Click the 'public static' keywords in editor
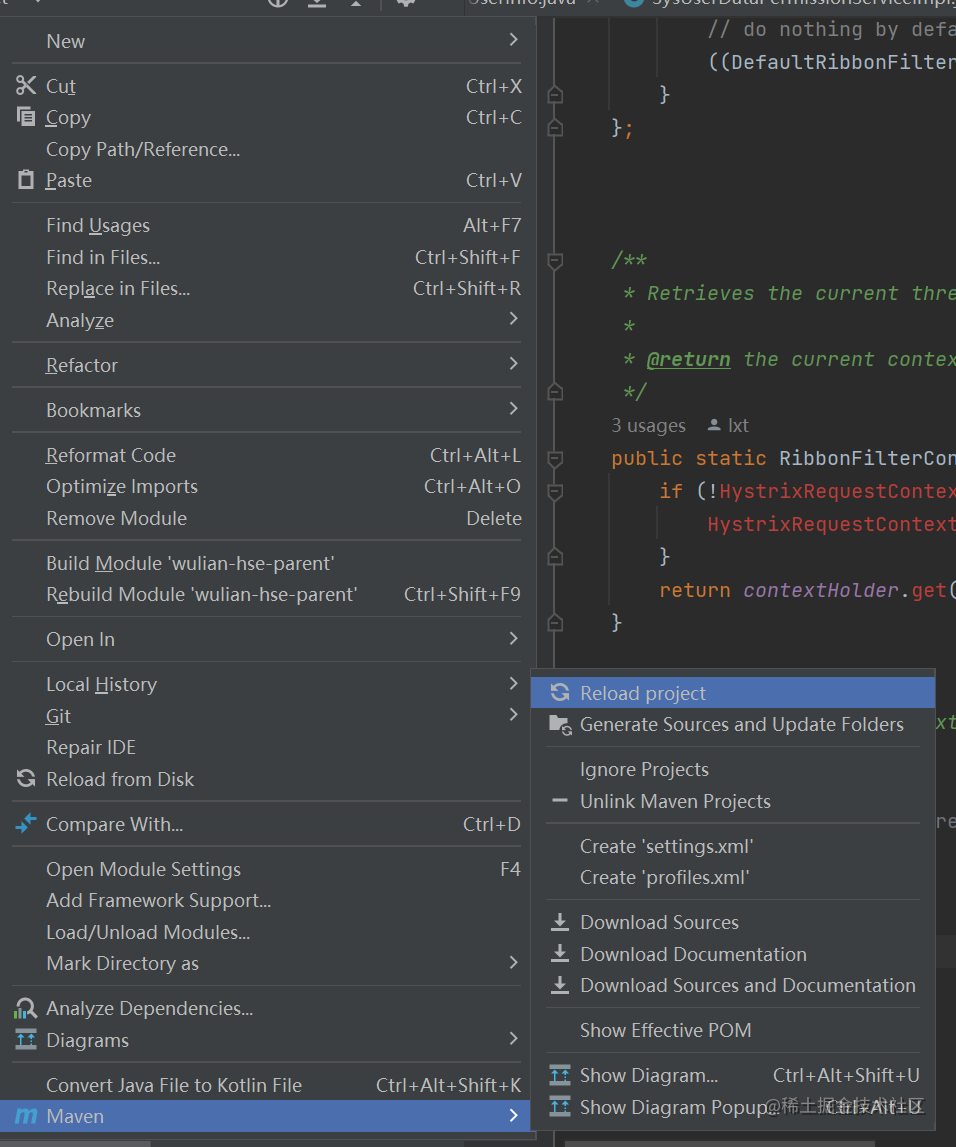 tap(689, 459)
